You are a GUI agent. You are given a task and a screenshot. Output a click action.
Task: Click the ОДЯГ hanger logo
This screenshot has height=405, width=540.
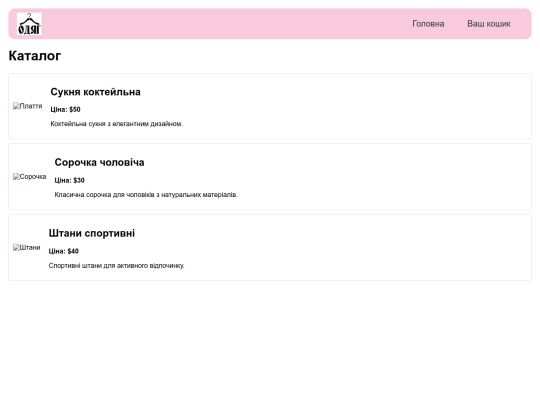[29, 24]
